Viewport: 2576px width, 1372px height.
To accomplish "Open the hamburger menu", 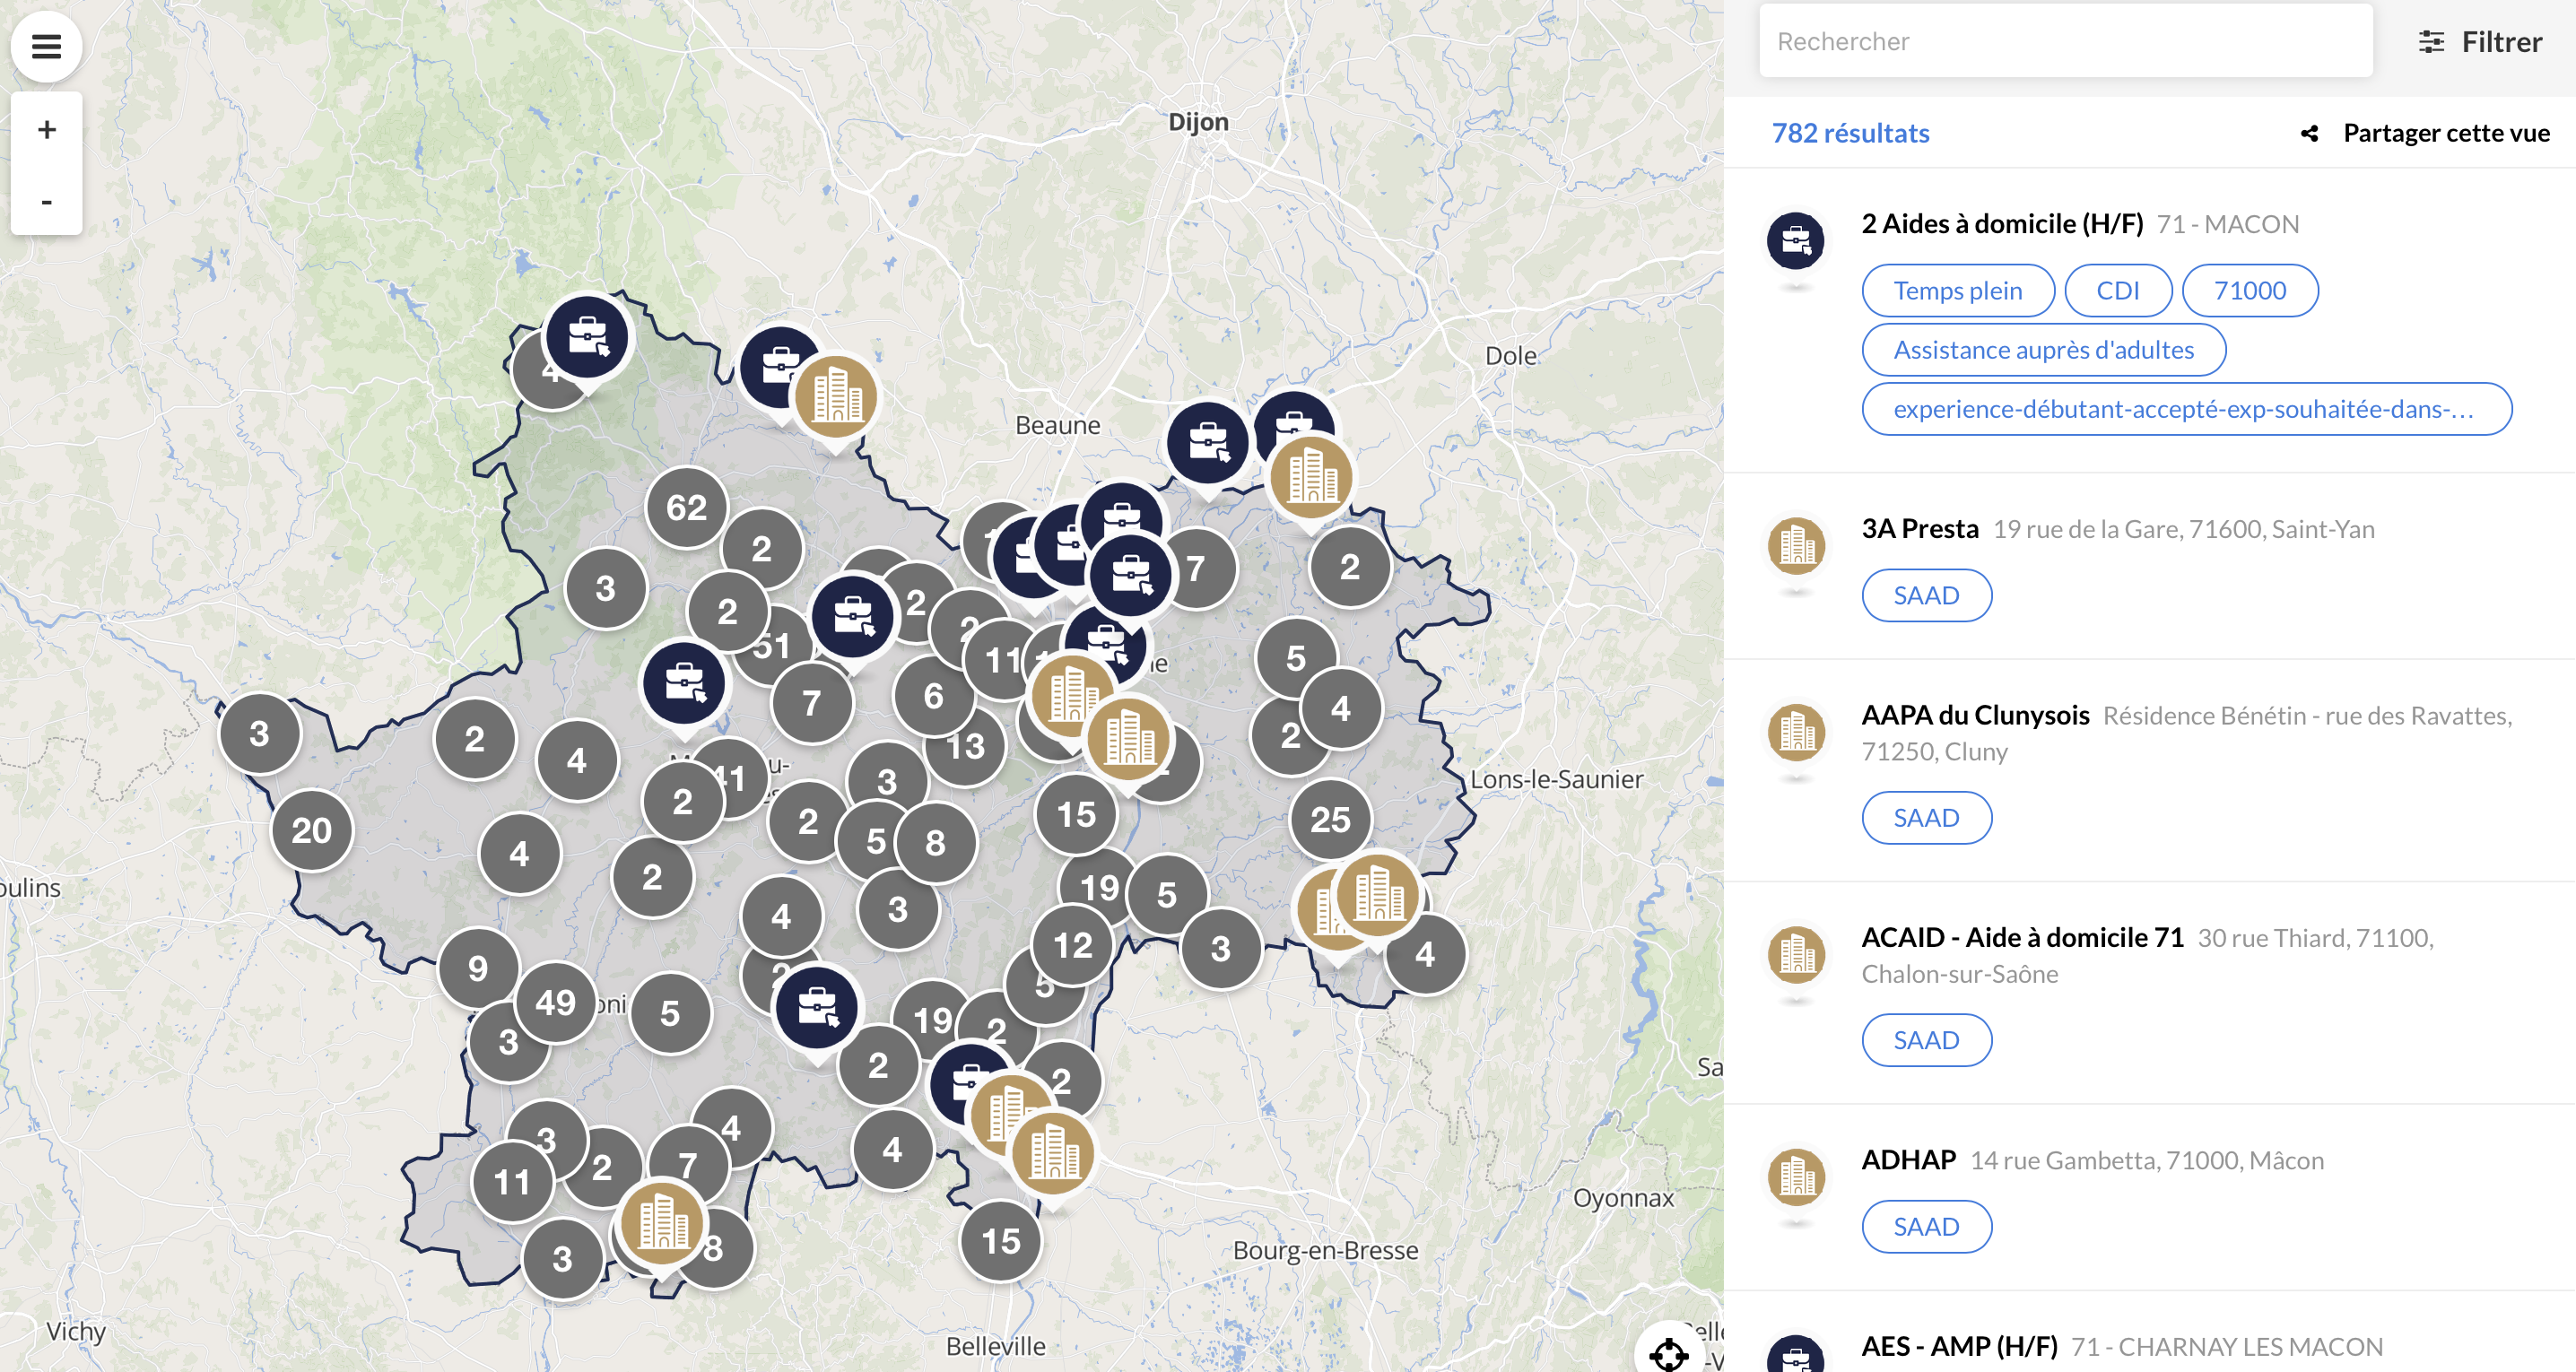I will click(x=46, y=46).
